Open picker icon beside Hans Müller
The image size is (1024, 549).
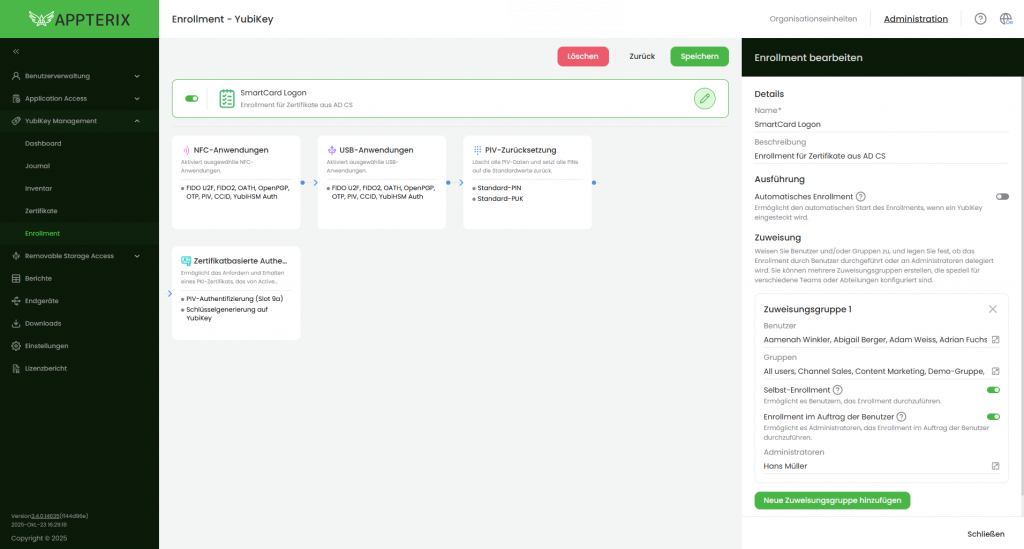coord(995,466)
